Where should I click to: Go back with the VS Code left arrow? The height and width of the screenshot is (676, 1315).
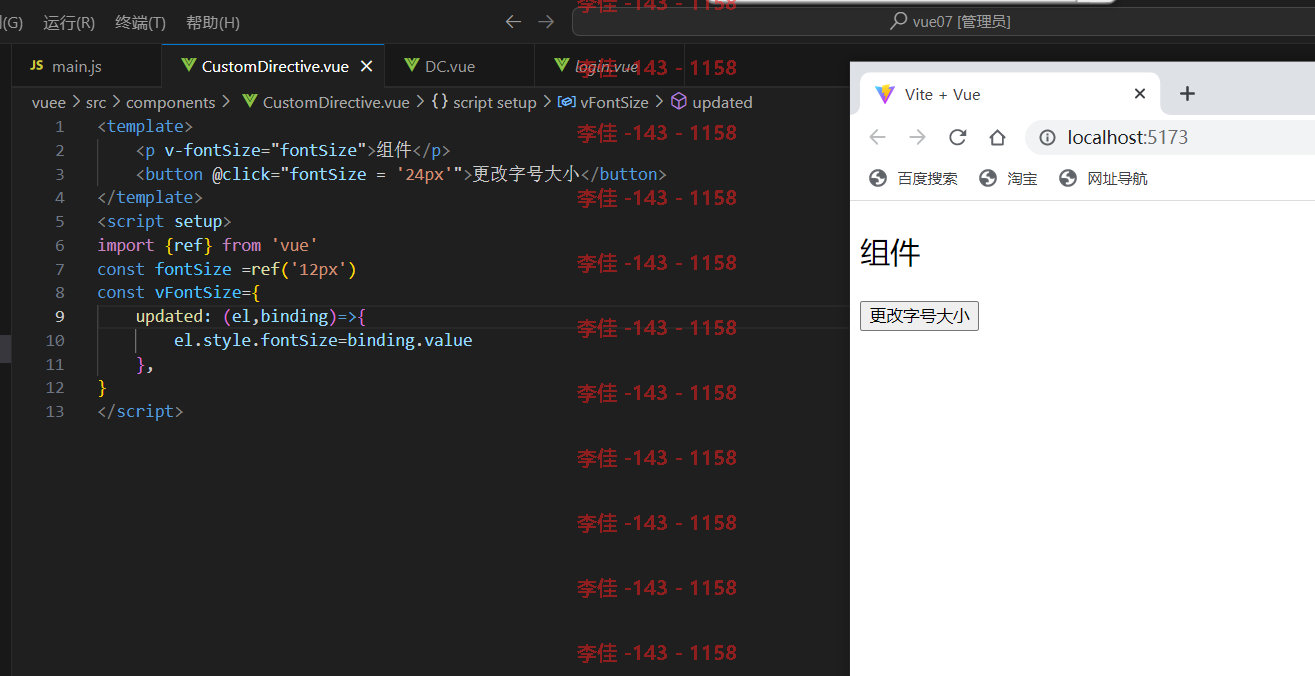coord(513,21)
